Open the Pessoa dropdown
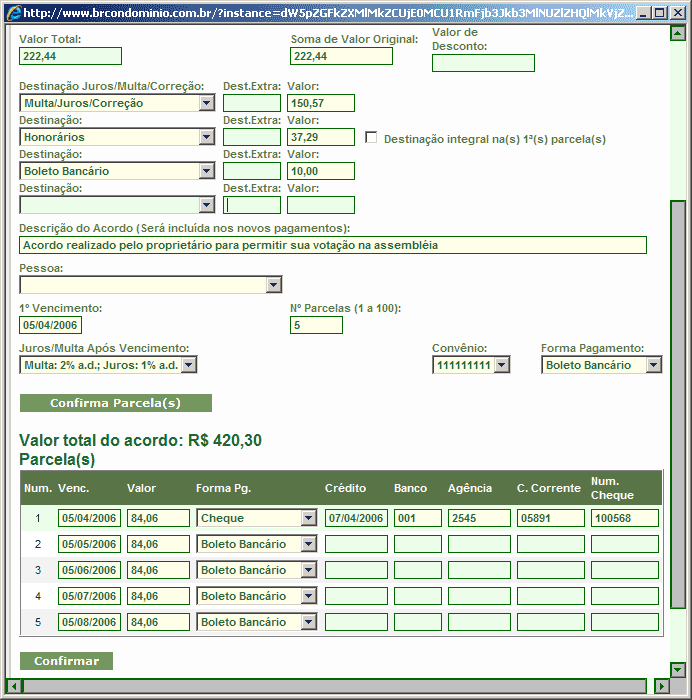Screen dimensions: 692x700 pyautogui.click(x=273, y=284)
